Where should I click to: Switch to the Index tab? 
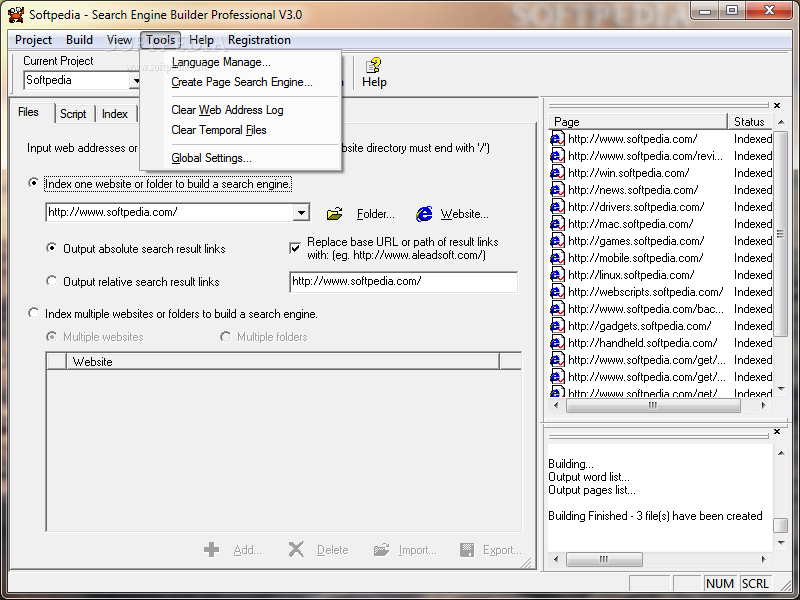115,114
